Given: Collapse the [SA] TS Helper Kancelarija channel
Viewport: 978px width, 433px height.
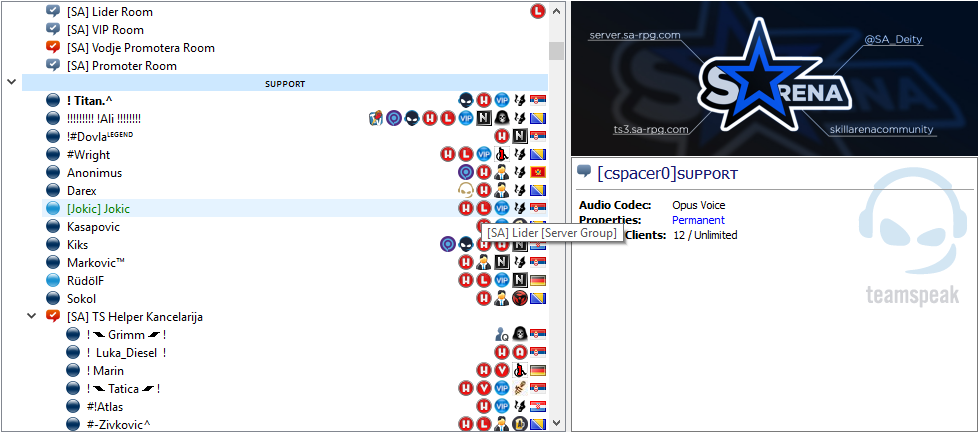Looking at the screenshot, I should coord(31,316).
